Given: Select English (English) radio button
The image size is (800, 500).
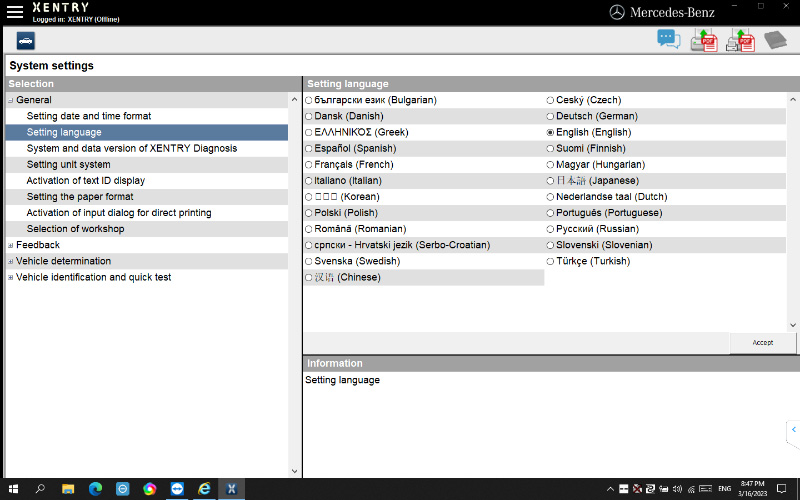Looking at the screenshot, I should (x=550, y=133).
